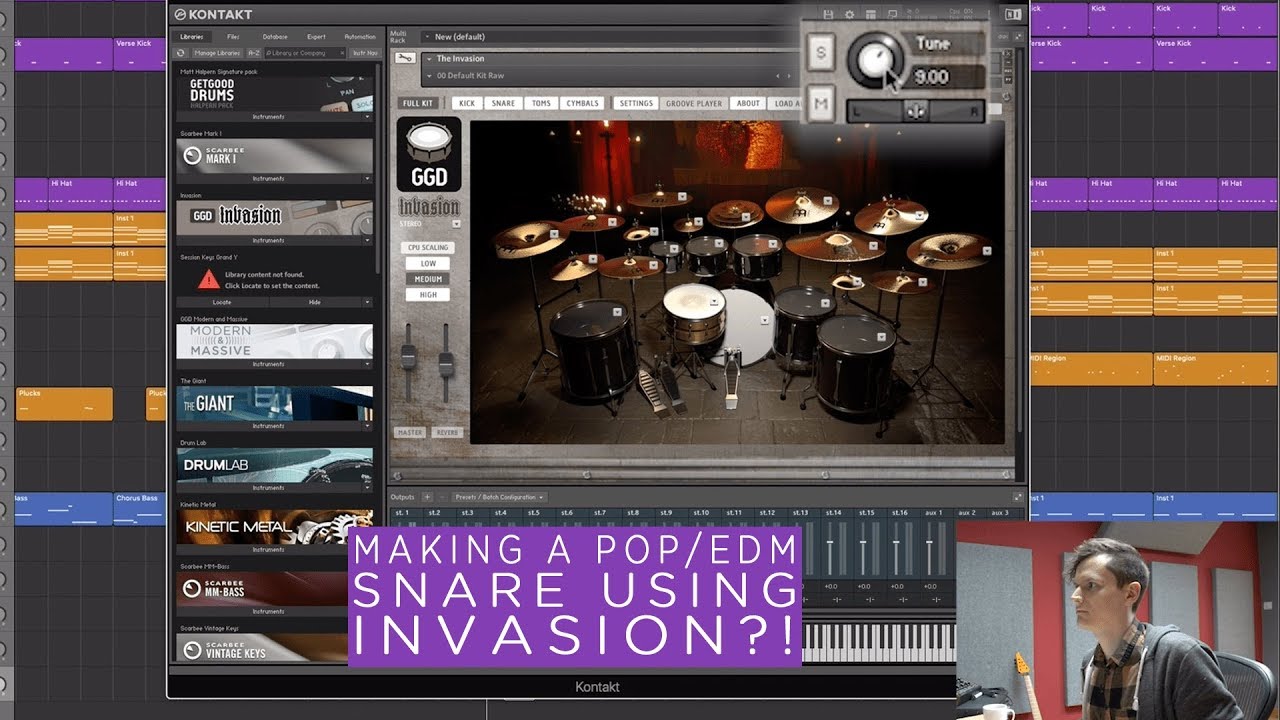1280x720 pixels.
Task: Click the save disk icon in Kontakt header
Action: [x=828, y=14]
